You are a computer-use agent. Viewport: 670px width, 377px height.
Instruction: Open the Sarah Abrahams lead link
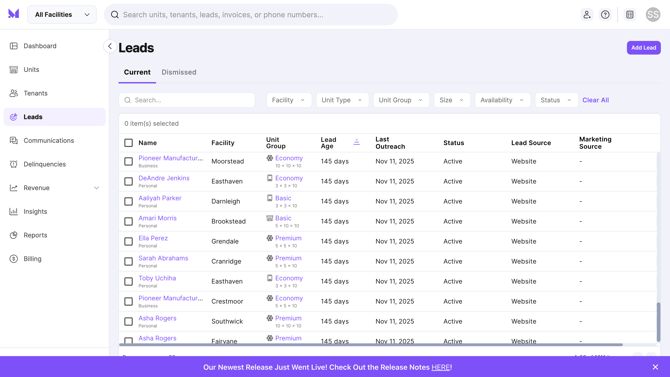coord(163,258)
